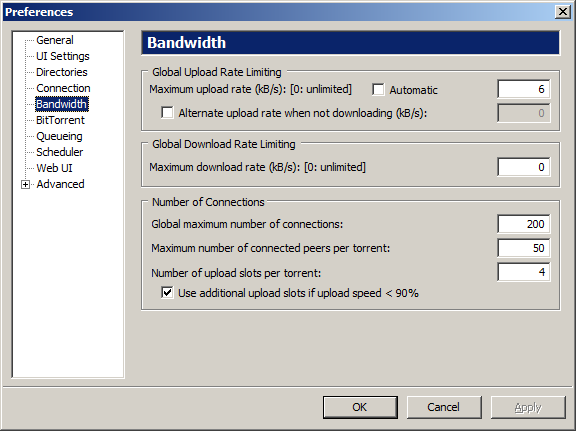Focus the maximum download rate field

coord(523,167)
